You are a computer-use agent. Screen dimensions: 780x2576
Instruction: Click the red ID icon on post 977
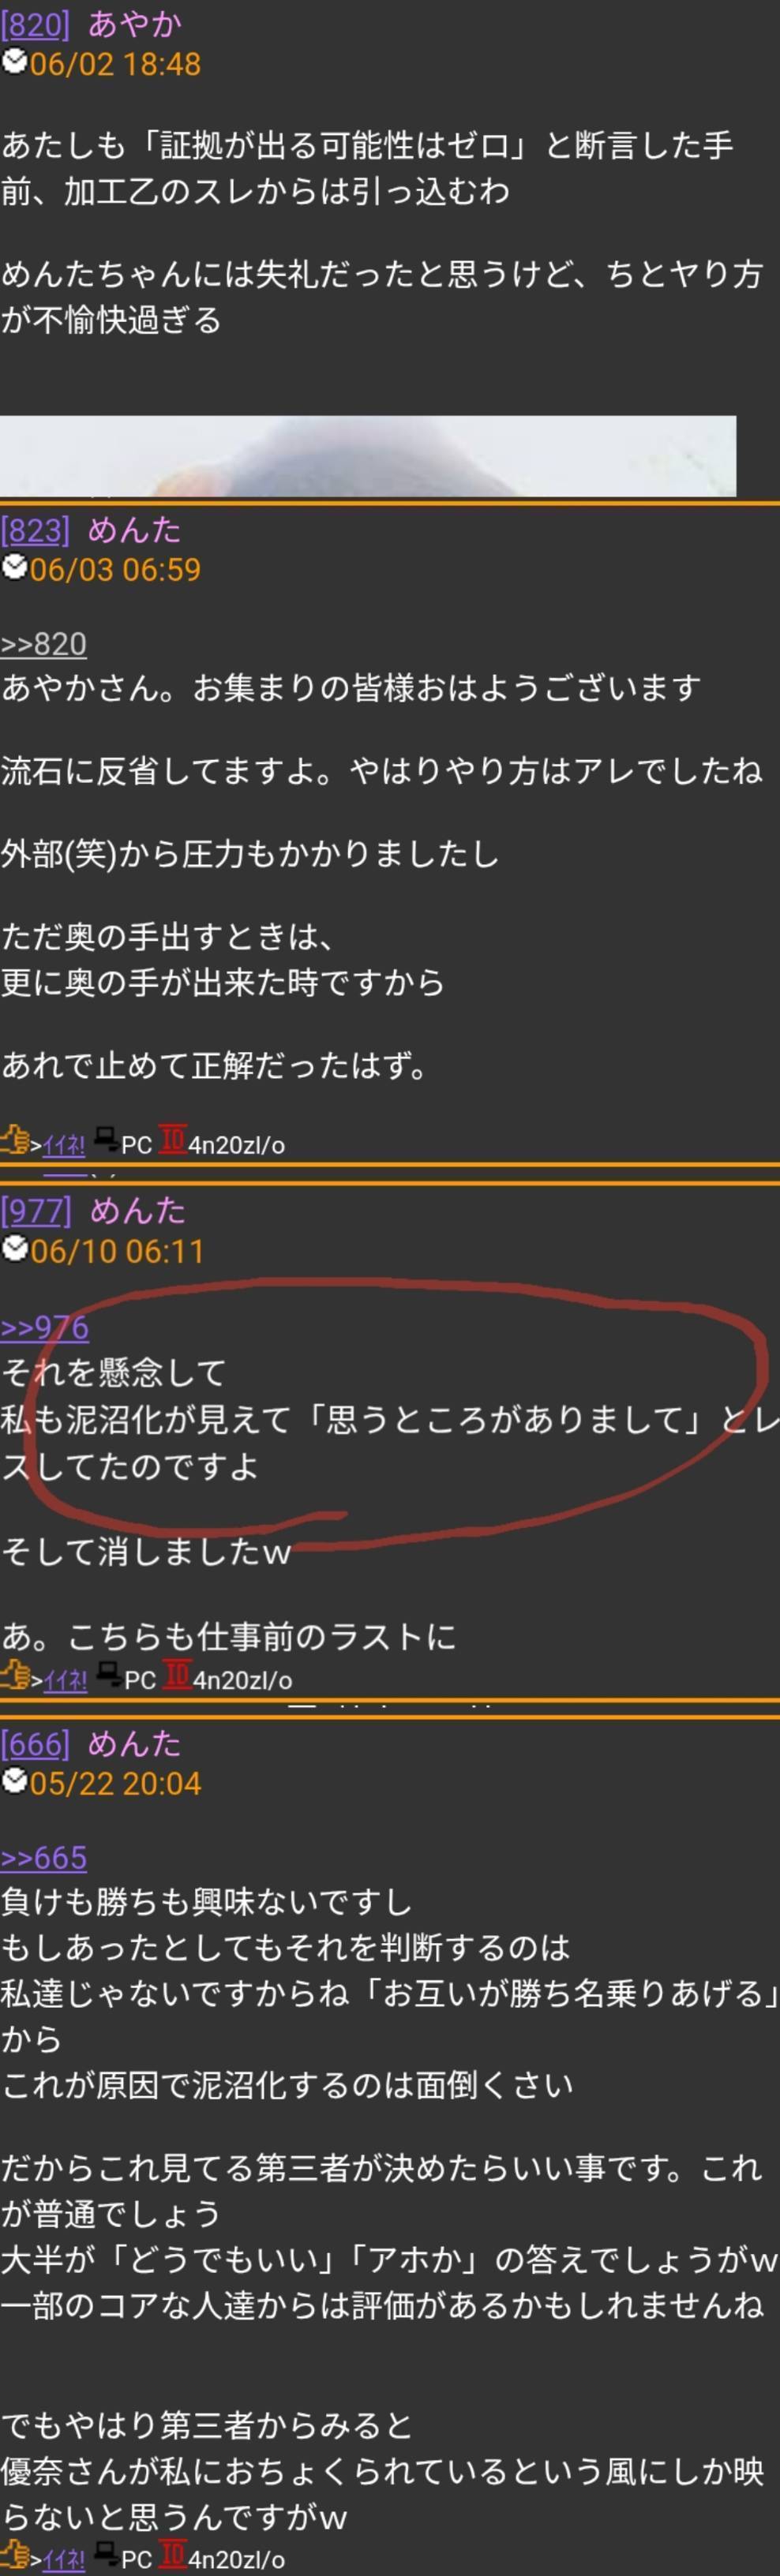point(177,1675)
